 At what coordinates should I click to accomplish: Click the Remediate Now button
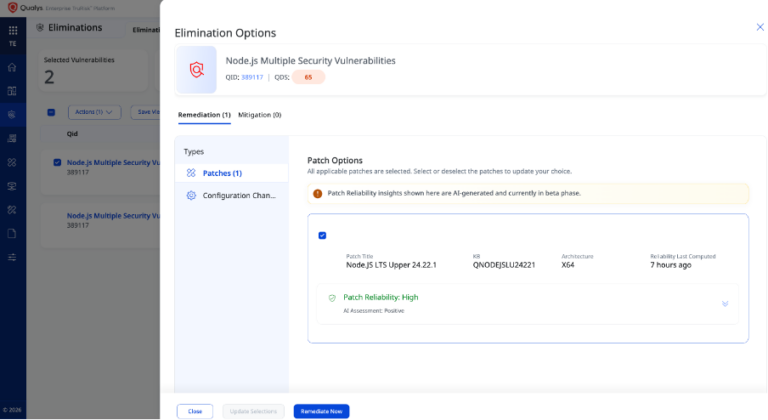point(321,411)
